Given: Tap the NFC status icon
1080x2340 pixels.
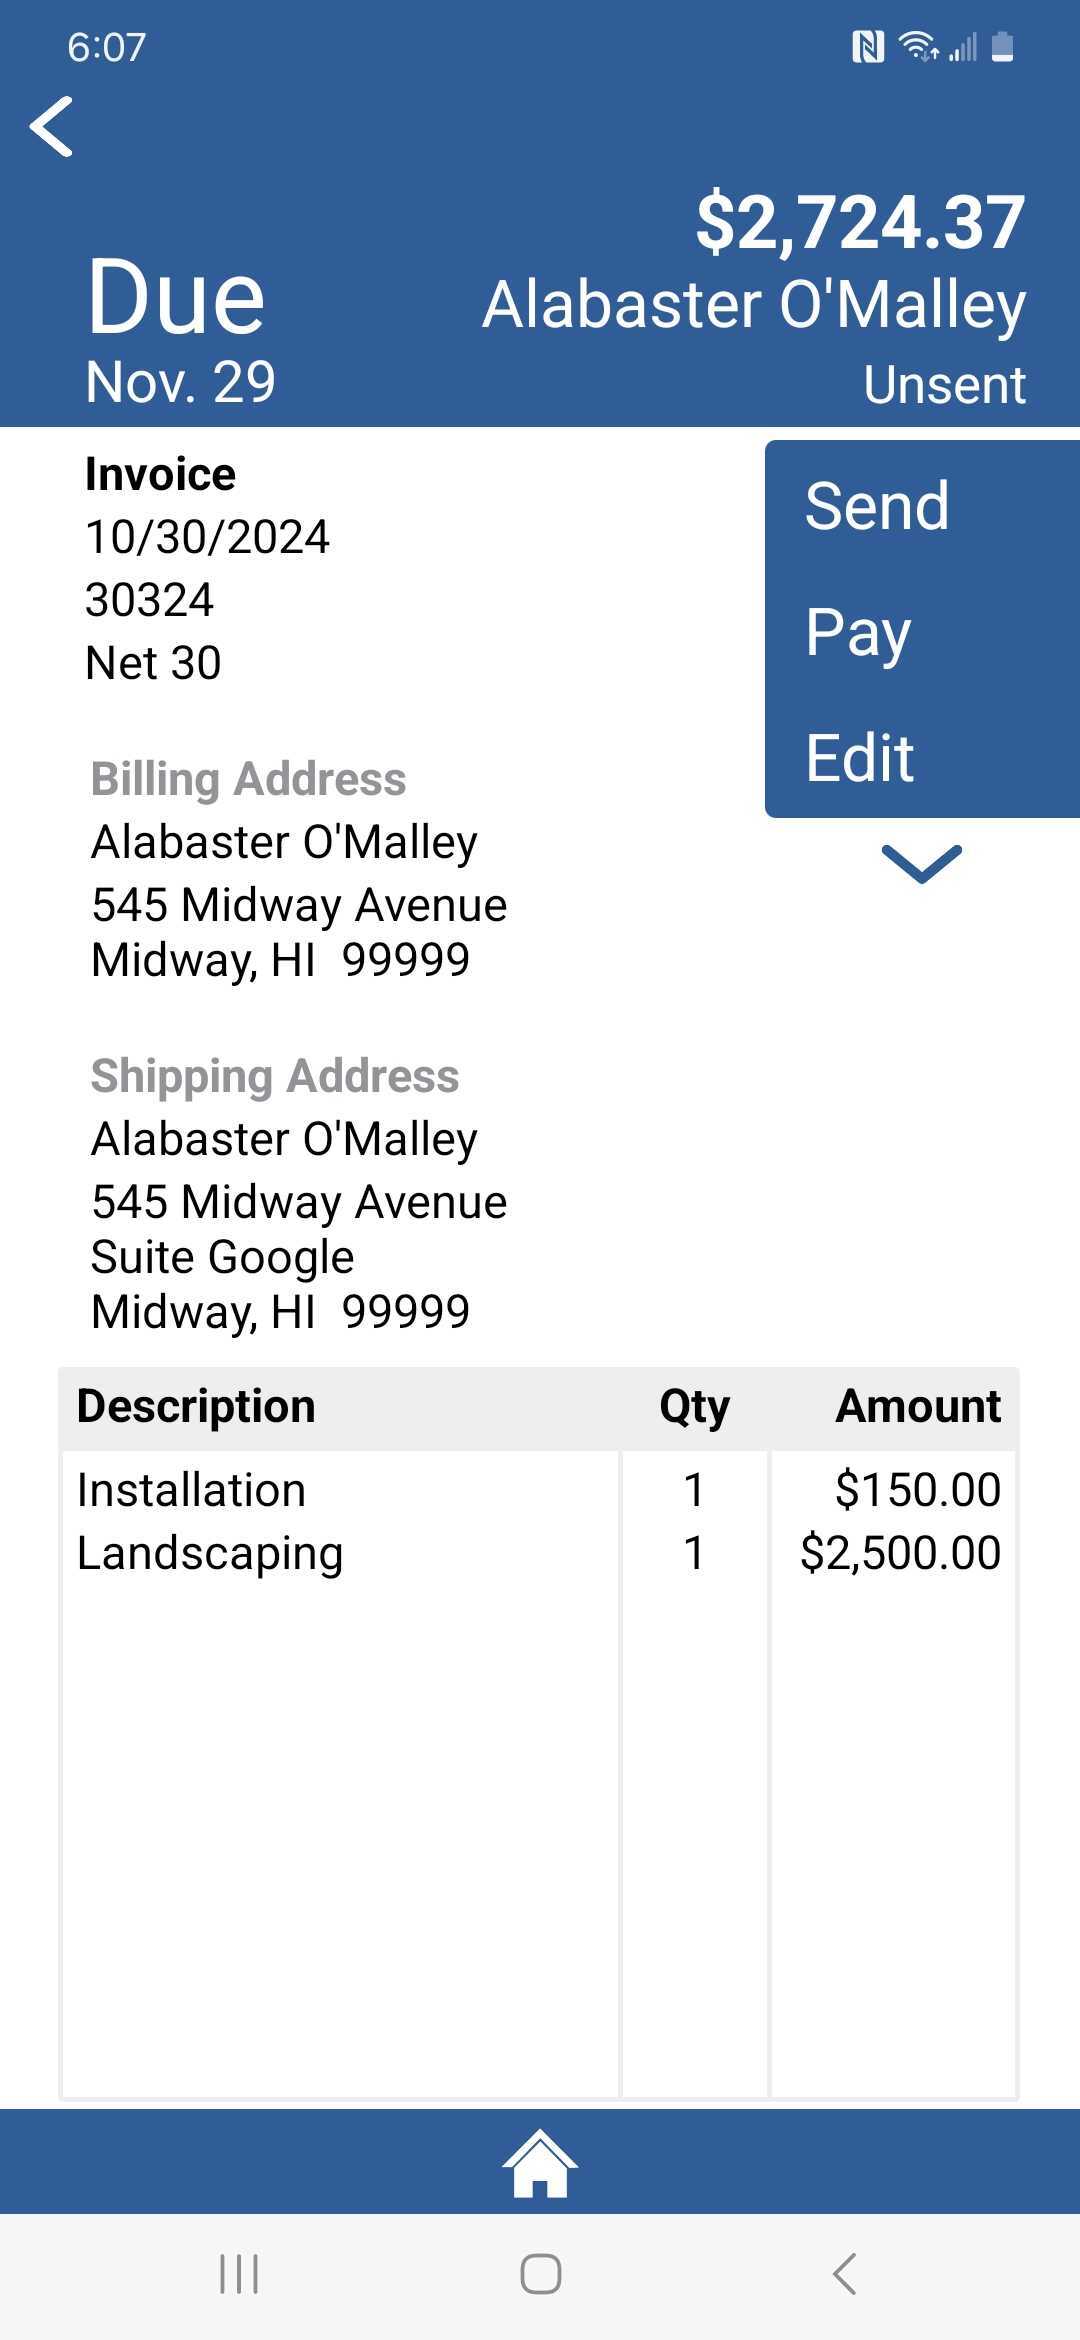Looking at the screenshot, I should click(x=868, y=46).
